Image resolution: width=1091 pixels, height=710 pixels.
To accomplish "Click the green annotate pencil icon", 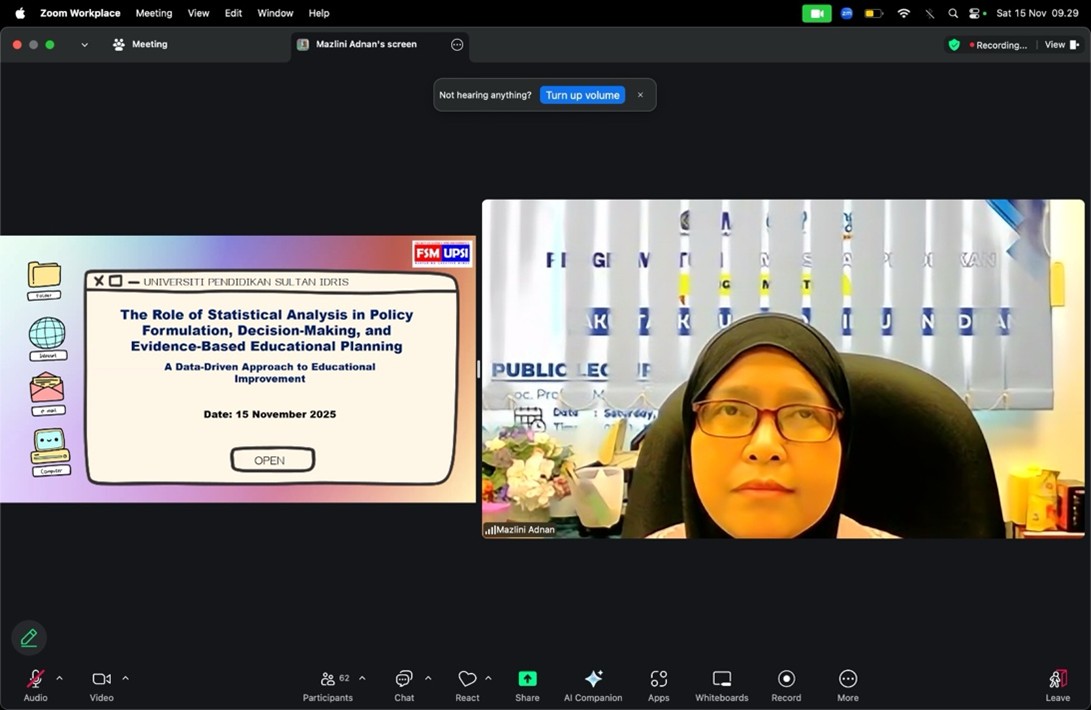I will (29, 638).
